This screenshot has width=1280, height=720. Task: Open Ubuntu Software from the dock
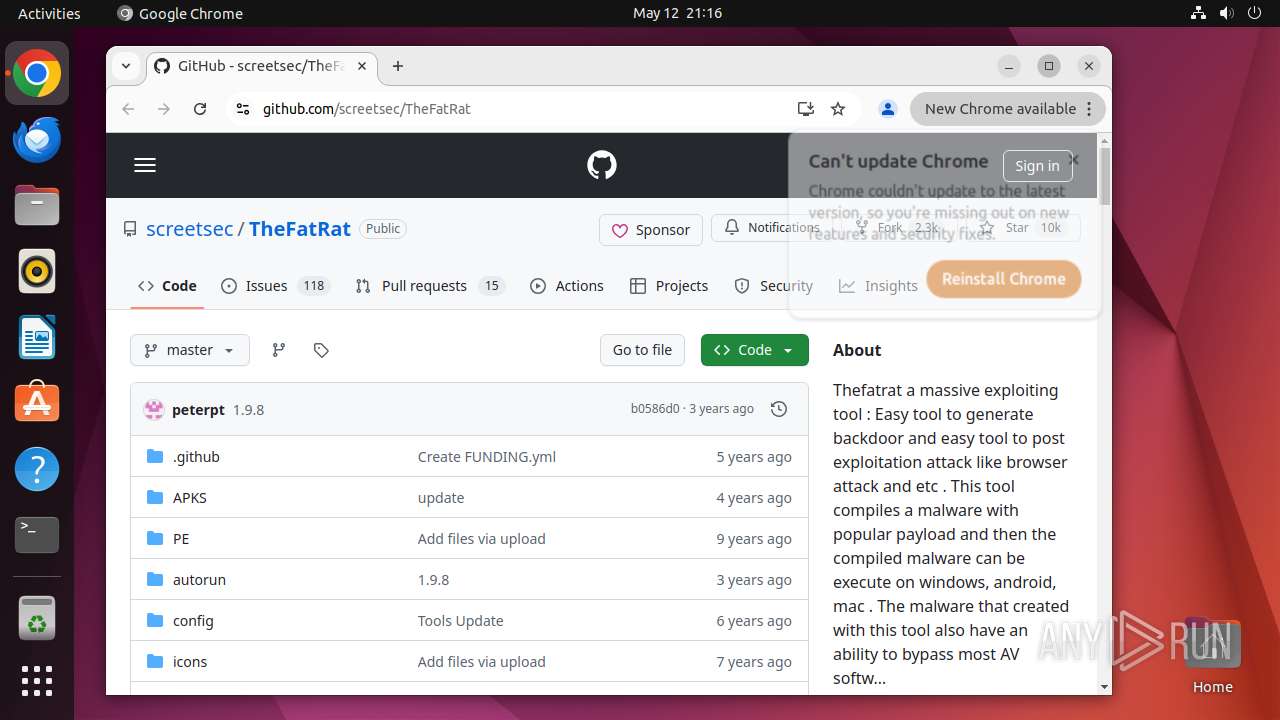[37, 403]
